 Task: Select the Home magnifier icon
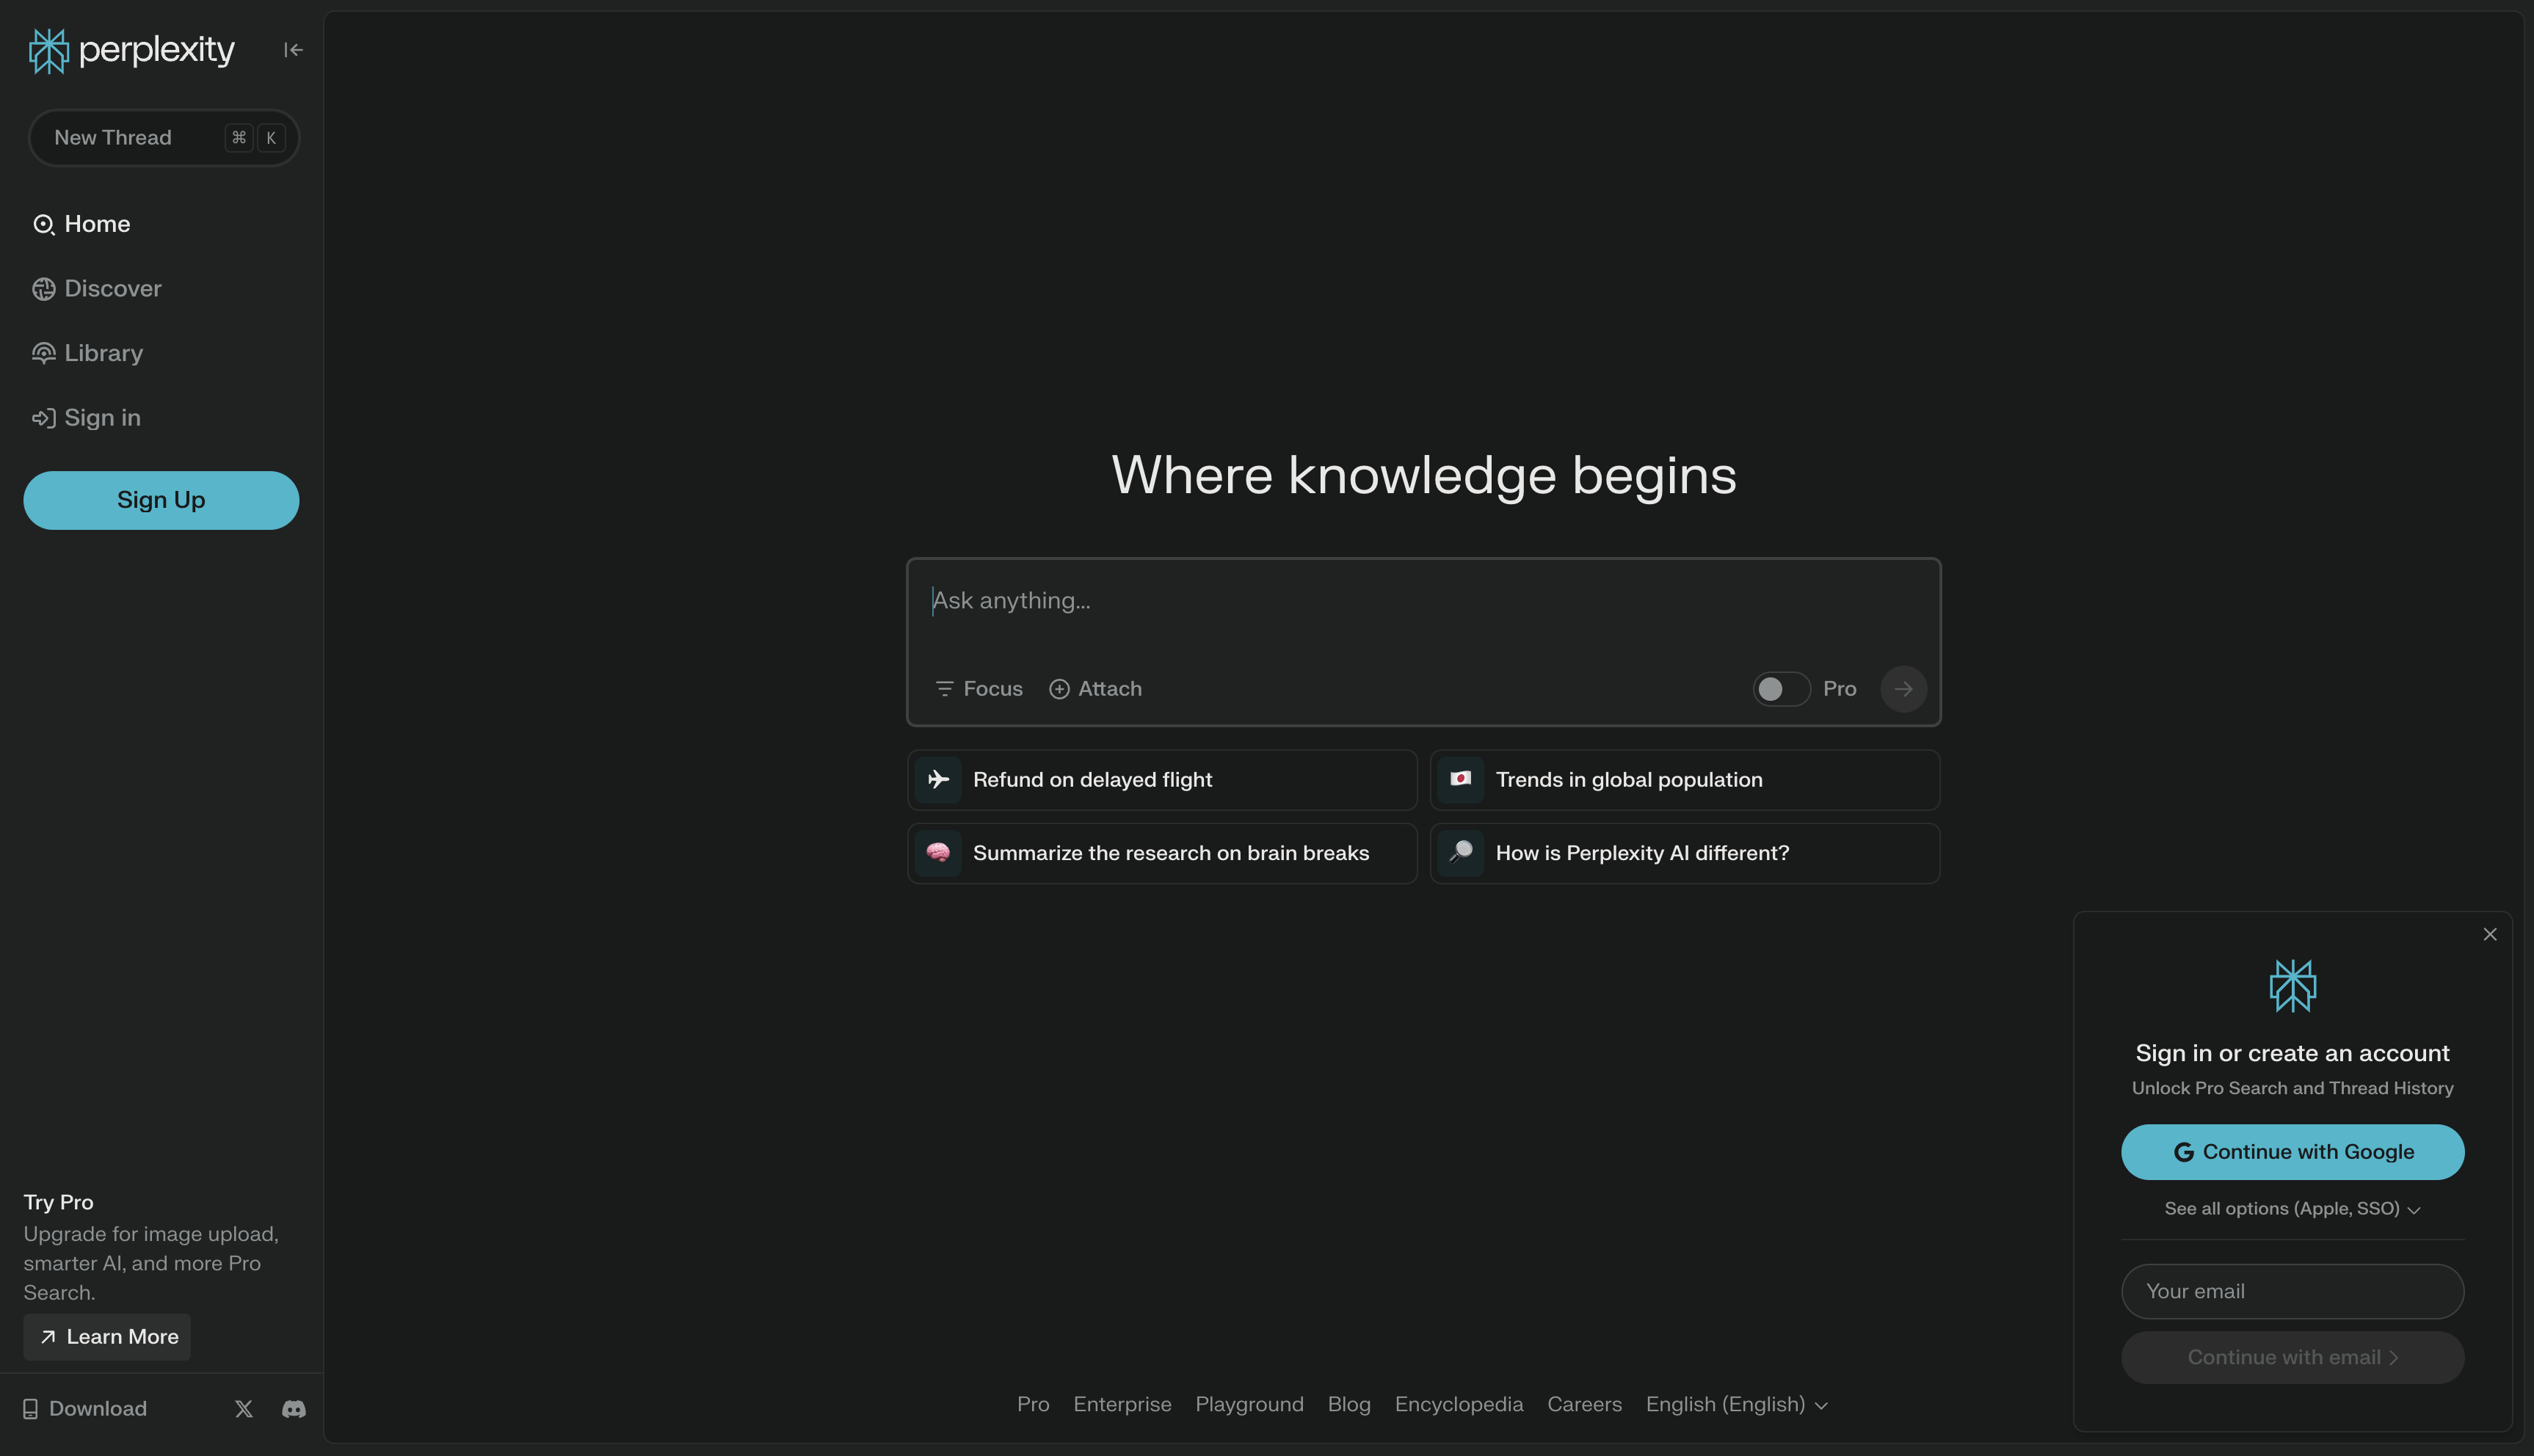coord(43,224)
